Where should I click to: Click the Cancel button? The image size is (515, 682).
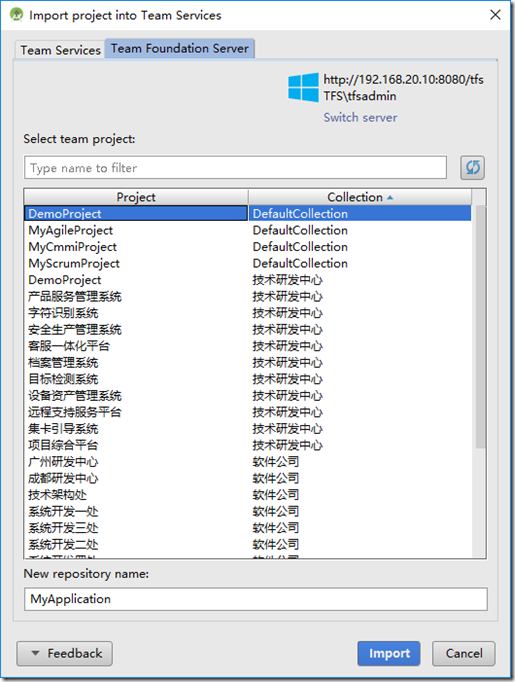point(464,653)
